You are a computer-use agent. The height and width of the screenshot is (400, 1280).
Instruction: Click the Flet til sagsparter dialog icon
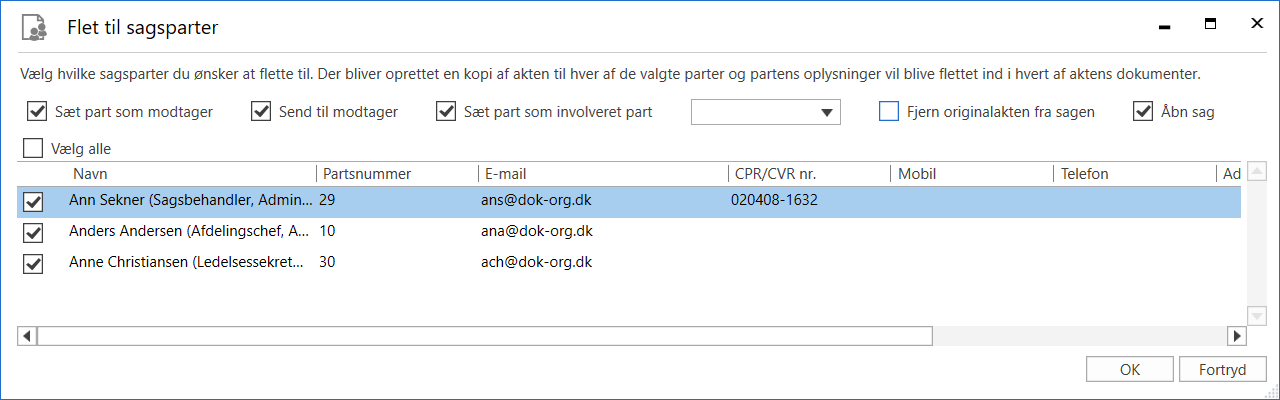pos(36,28)
